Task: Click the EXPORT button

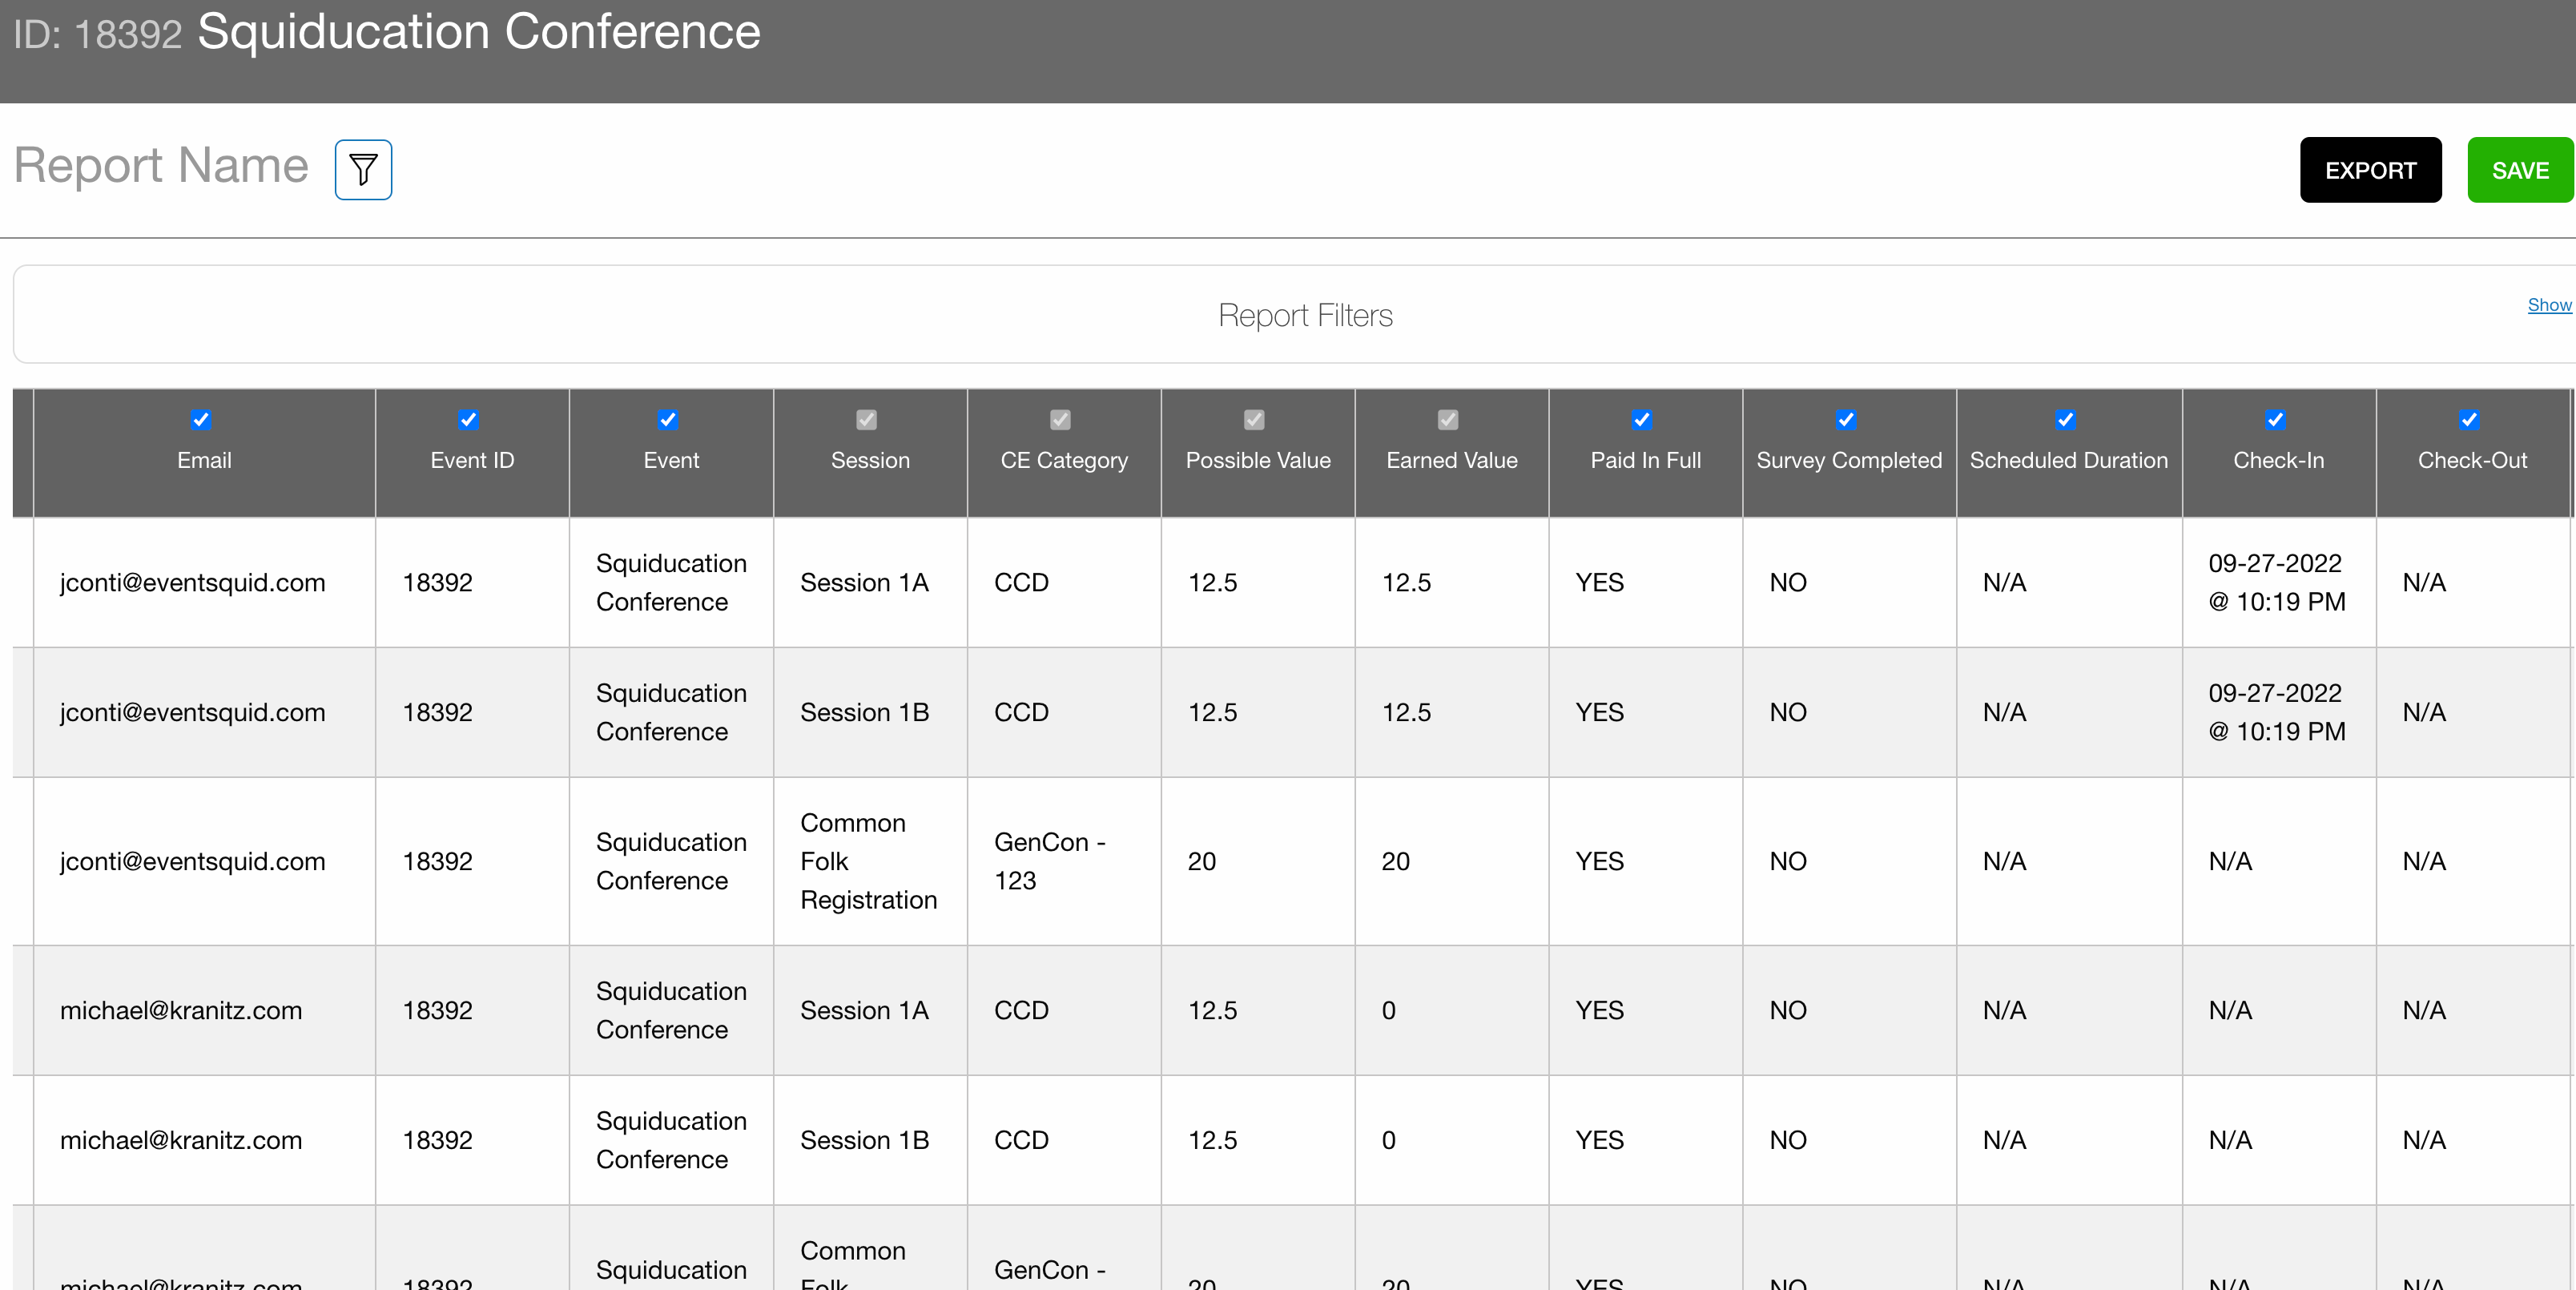Action: pos(2370,170)
